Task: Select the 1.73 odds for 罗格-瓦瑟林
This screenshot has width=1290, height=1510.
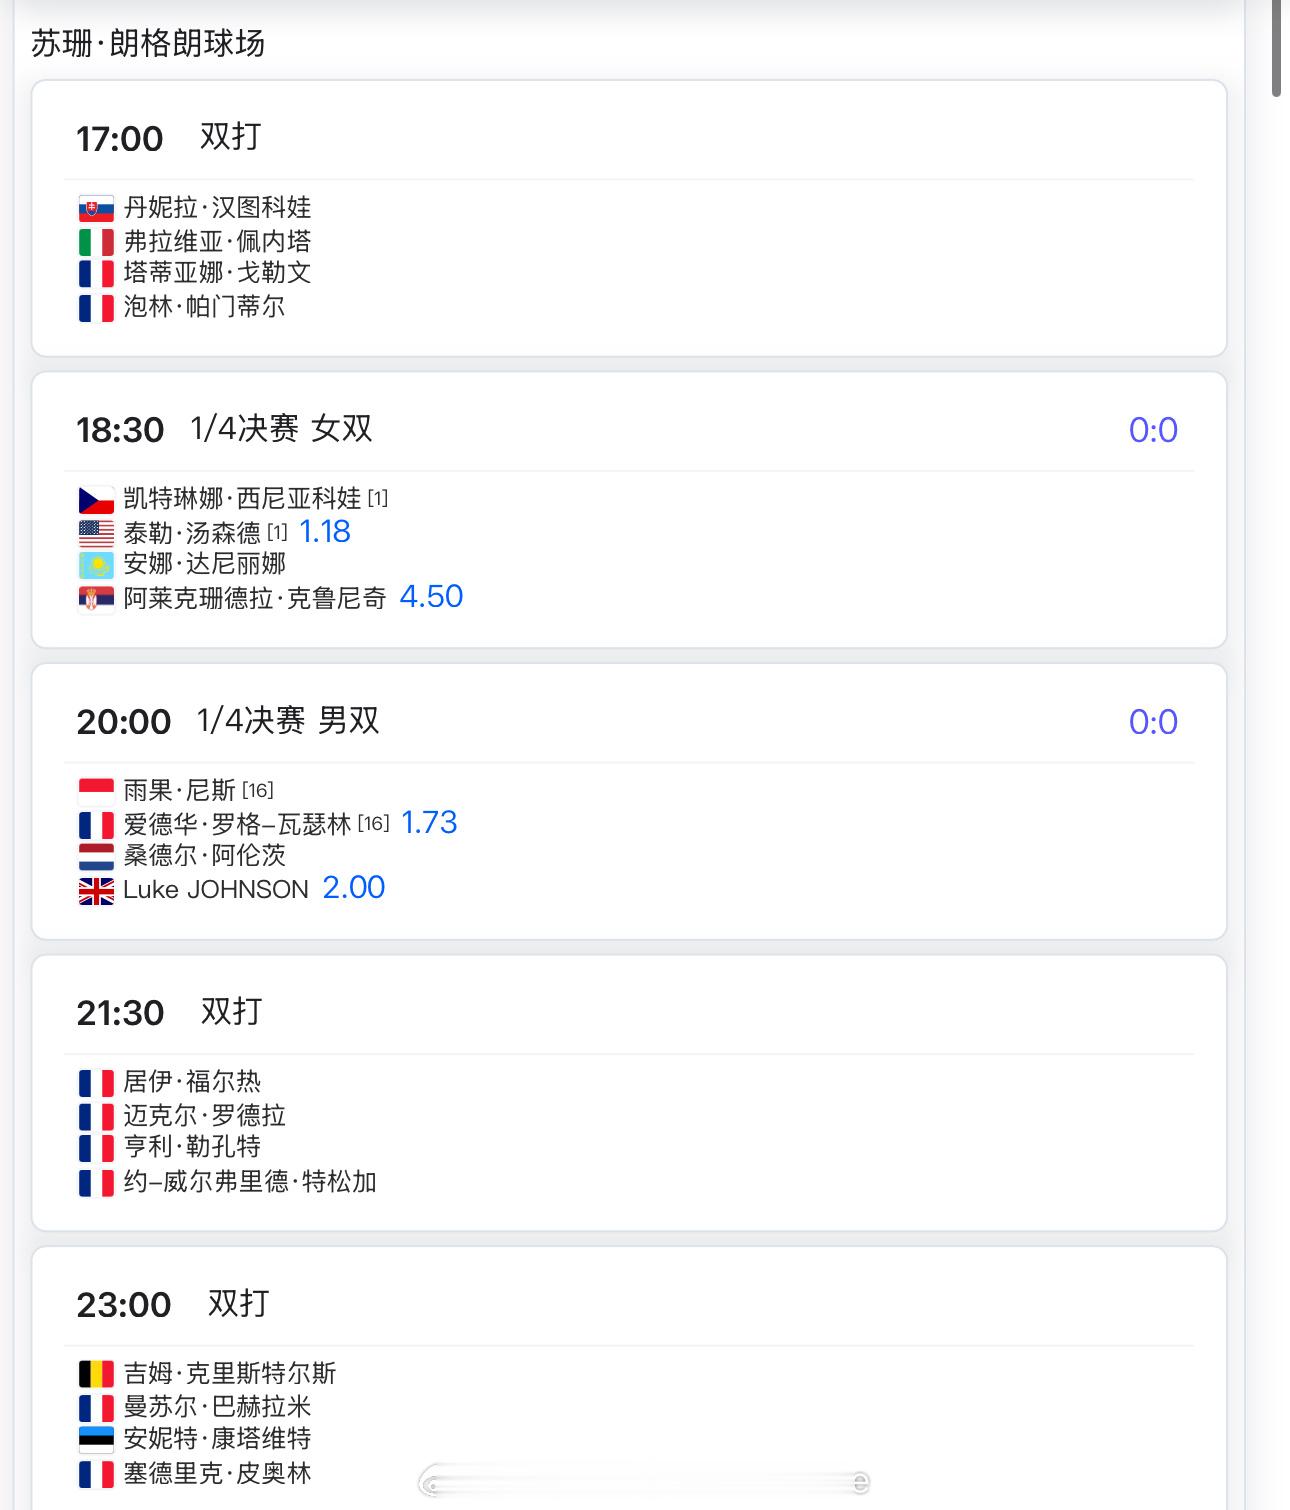Action: [429, 822]
